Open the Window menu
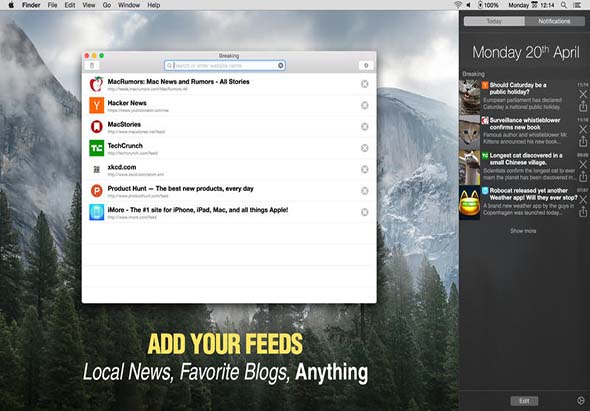Image resolution: width=590 pixels, height=411 pixels. coord(129,5)
